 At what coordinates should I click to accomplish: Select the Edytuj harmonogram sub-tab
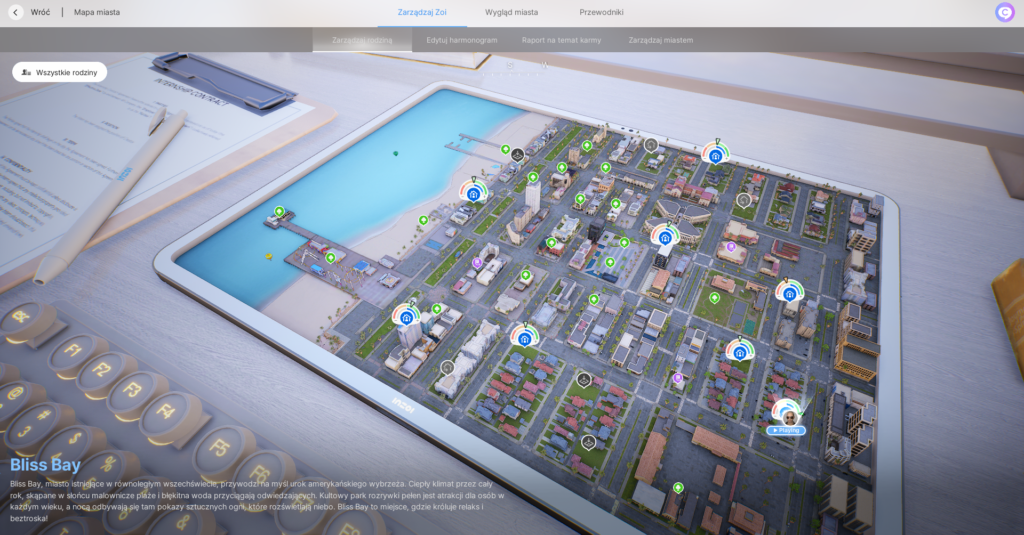(462, 40)
